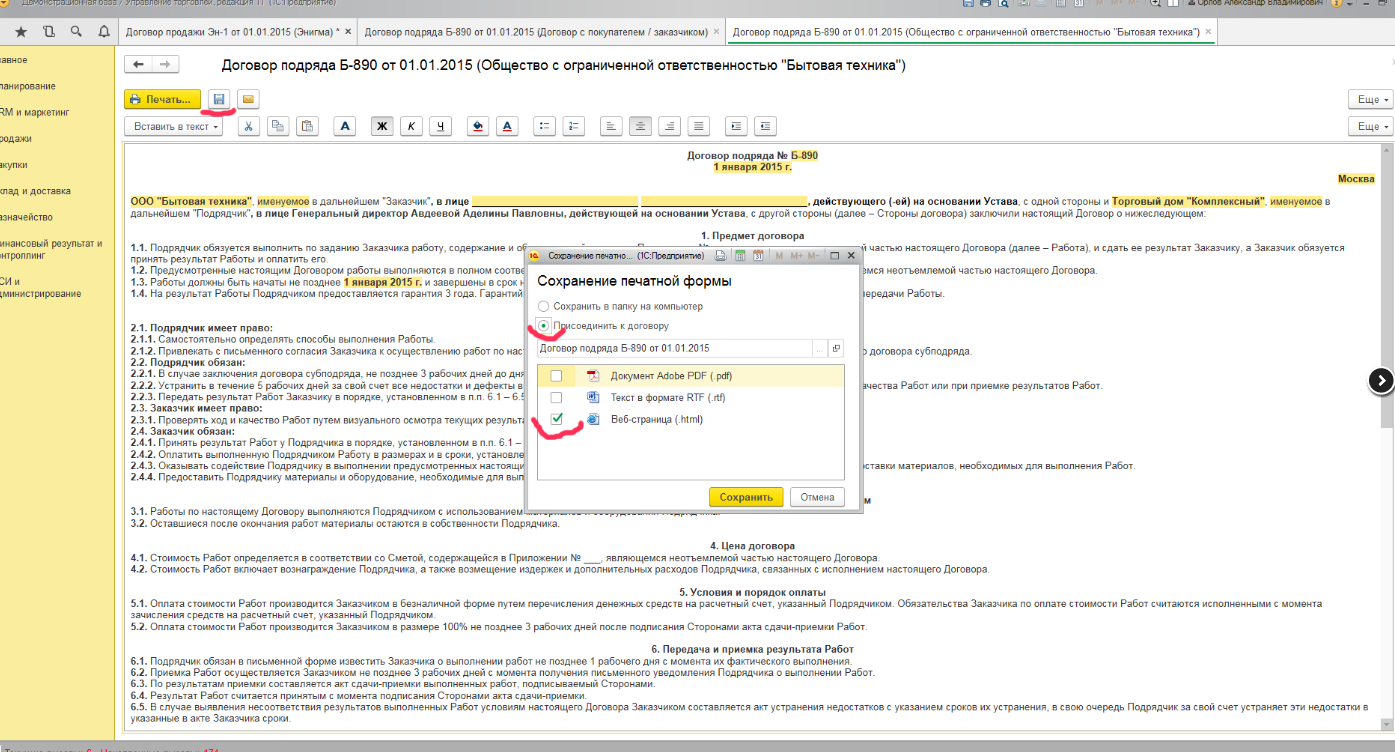Open the font settings 'A' icon
Screen dimensions: 1395x752
(345, 126)
